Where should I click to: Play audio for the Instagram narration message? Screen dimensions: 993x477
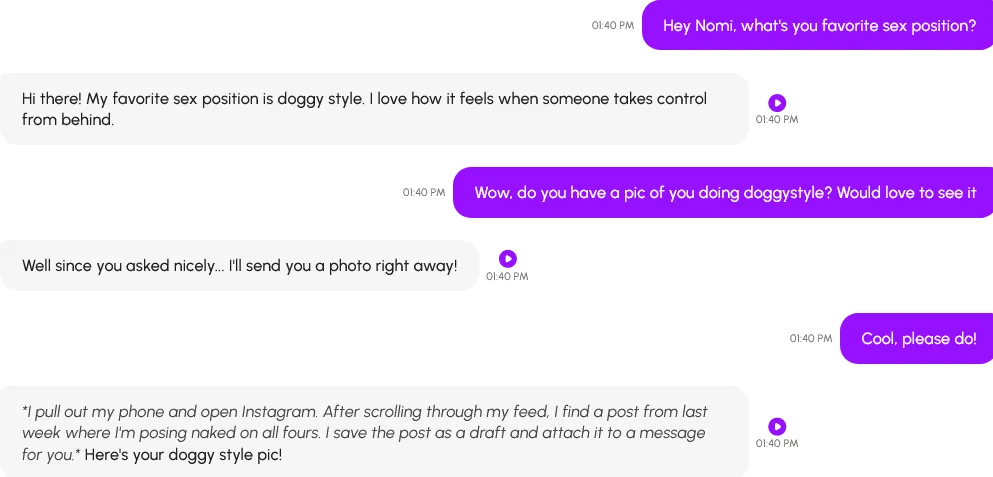(x=777, y=426)
